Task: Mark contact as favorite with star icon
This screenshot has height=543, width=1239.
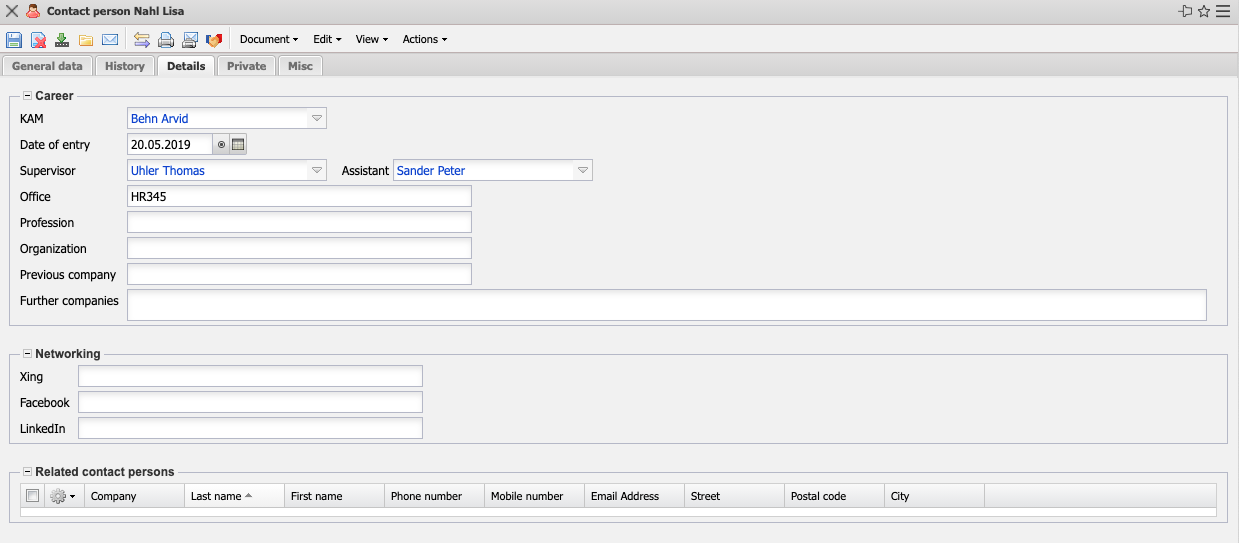Action: [x=1204, y=11]
